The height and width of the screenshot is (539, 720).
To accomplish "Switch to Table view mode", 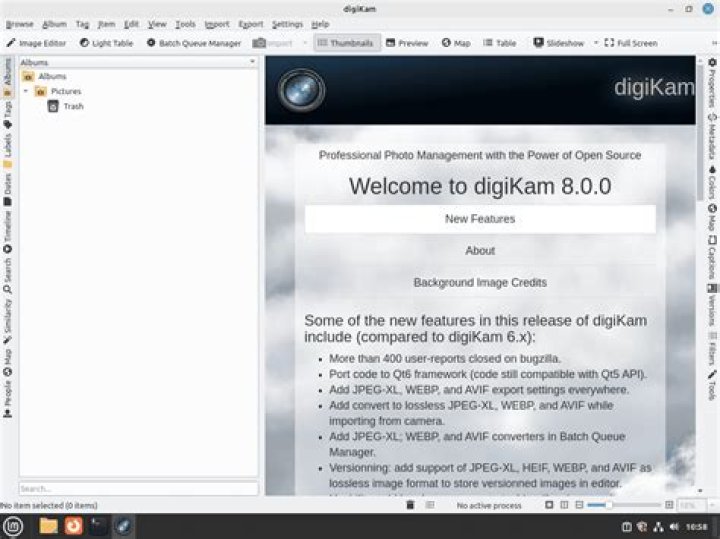I will pos(500,43).
